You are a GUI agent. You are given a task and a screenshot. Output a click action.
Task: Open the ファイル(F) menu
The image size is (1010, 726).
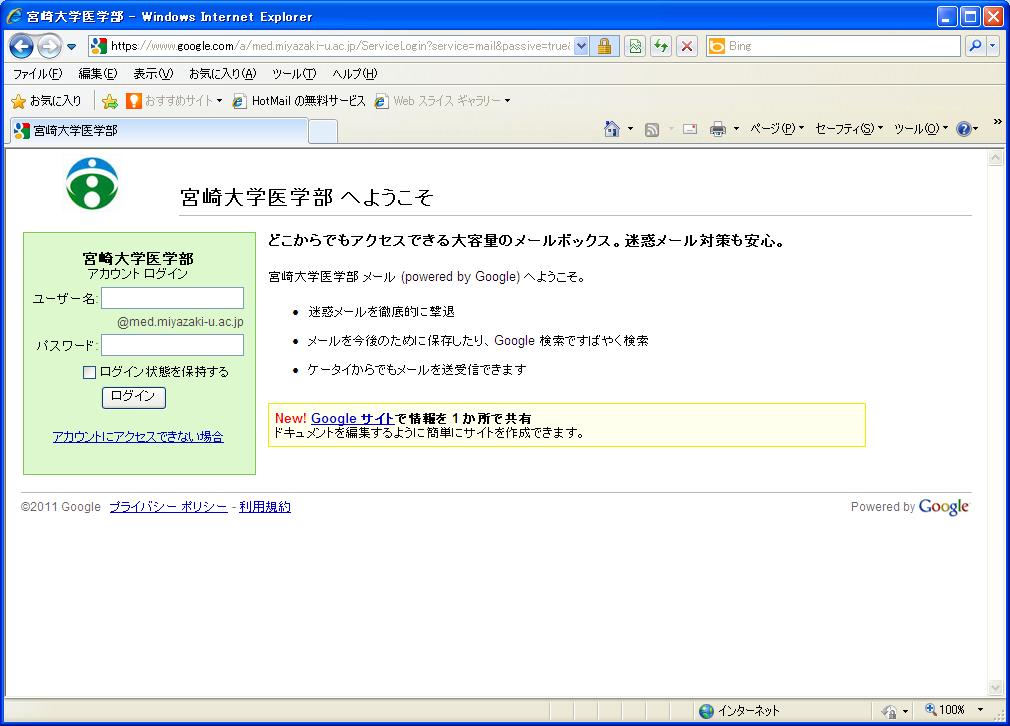[37, 74]
